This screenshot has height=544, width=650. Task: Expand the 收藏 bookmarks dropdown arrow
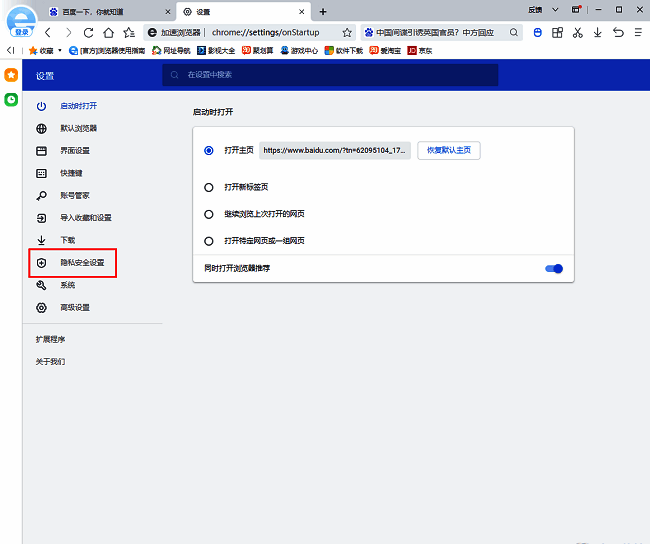click(x=60, y=50)
